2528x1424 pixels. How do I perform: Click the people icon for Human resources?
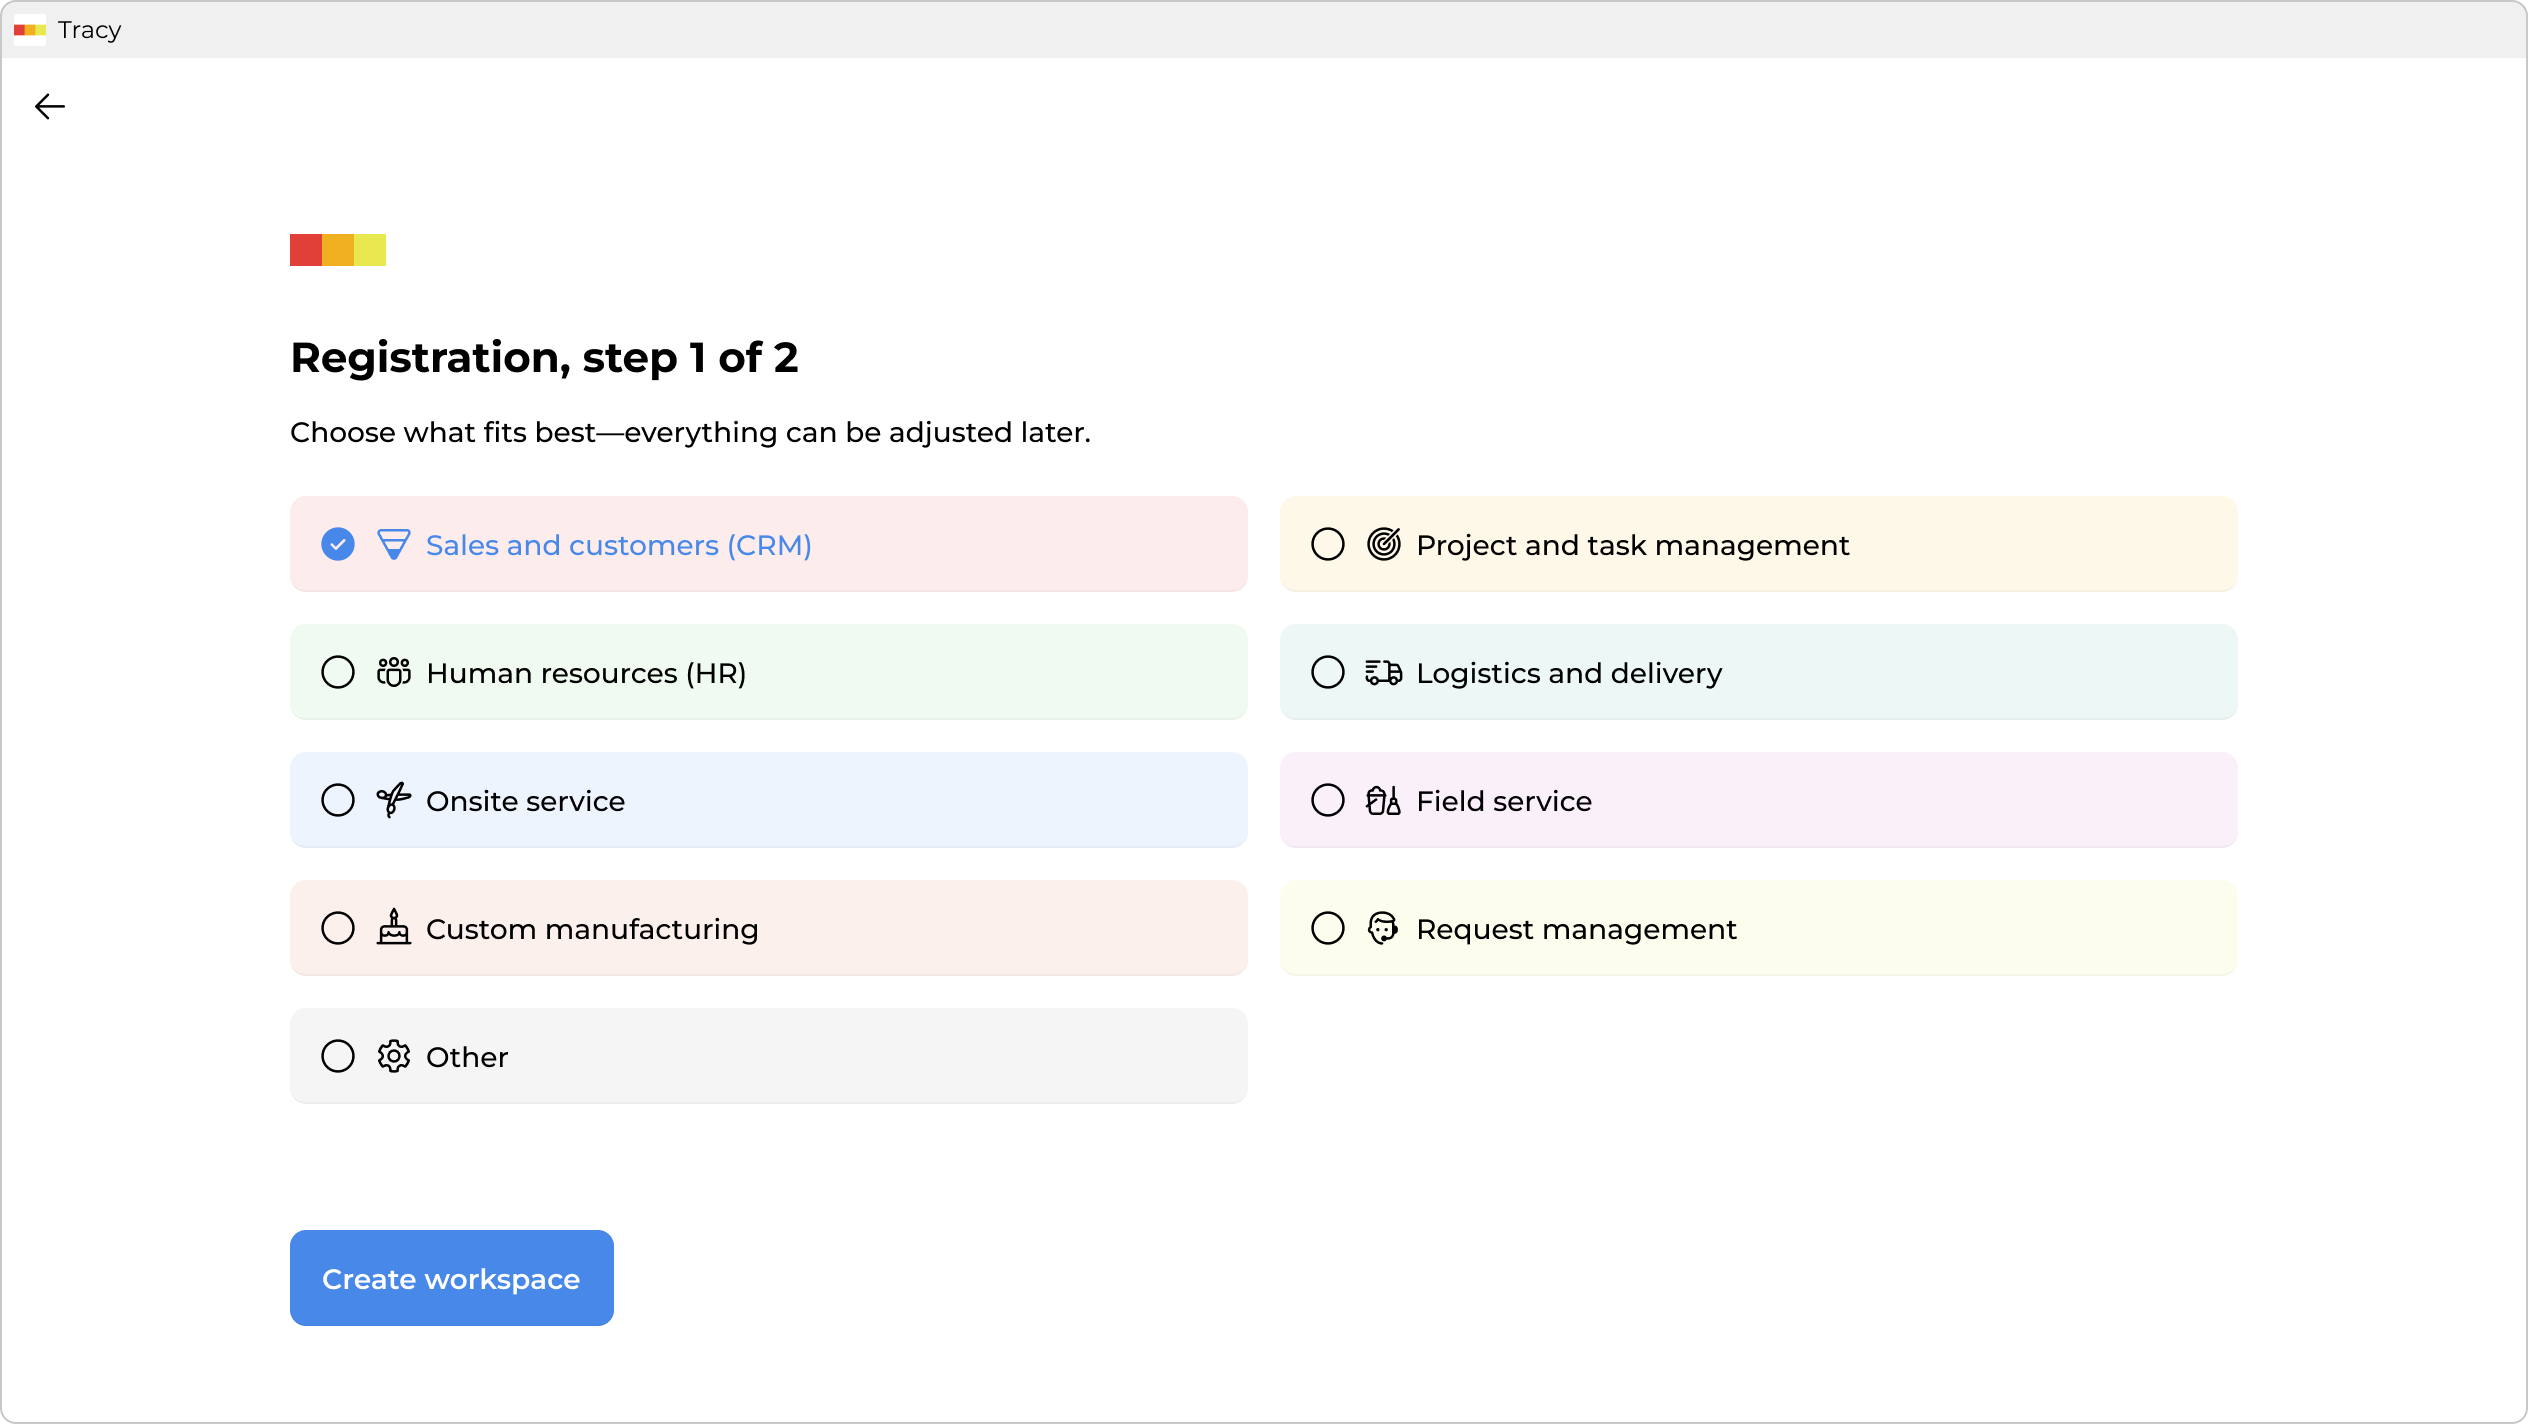pos(393,673)
